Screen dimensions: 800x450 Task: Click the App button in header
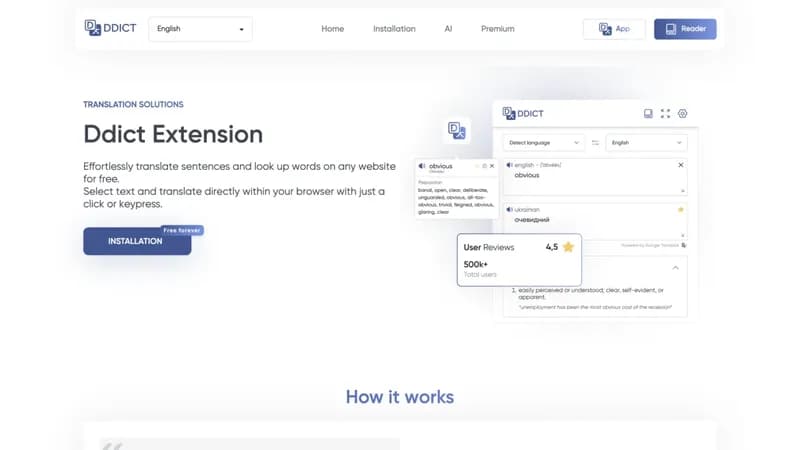(614, 29)
